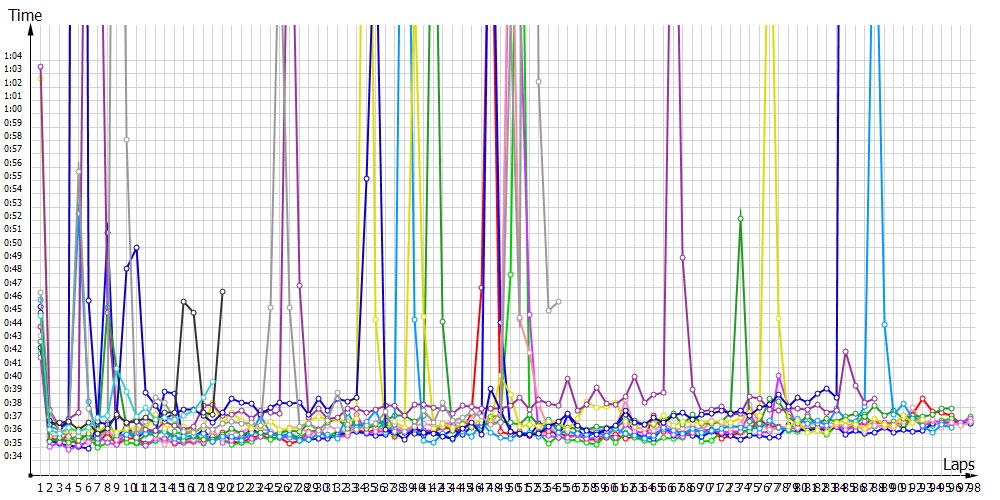This screenshot has height=500, width=1000.
Task: Click the yellow data point at 1:02 on lap 1
Action: point(40,79)
